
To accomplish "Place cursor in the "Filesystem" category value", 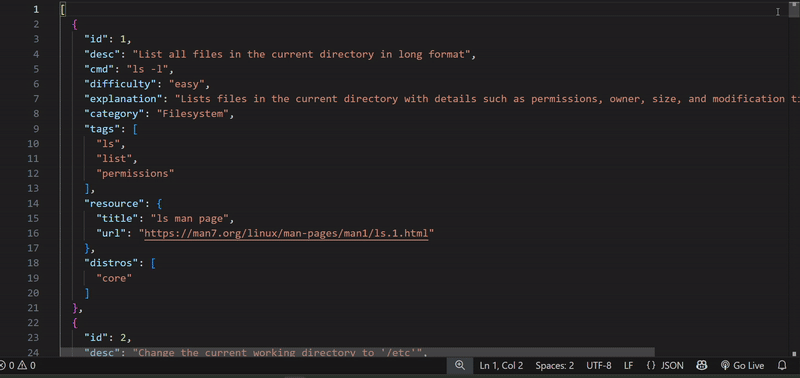I will pos(193,114).
